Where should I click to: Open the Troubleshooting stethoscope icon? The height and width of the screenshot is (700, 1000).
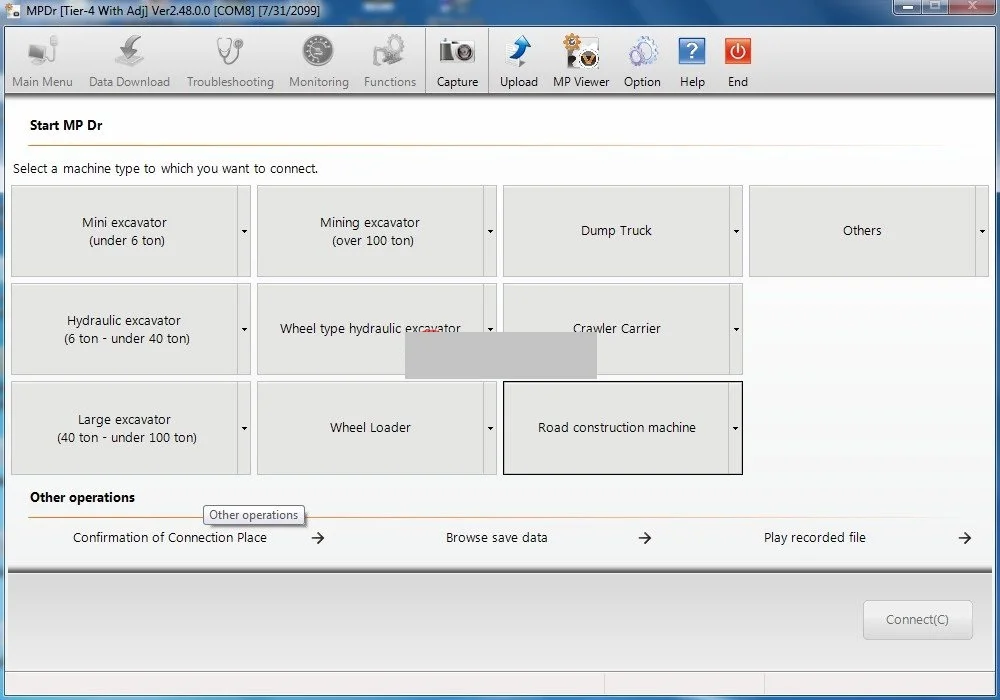point(229,55)
